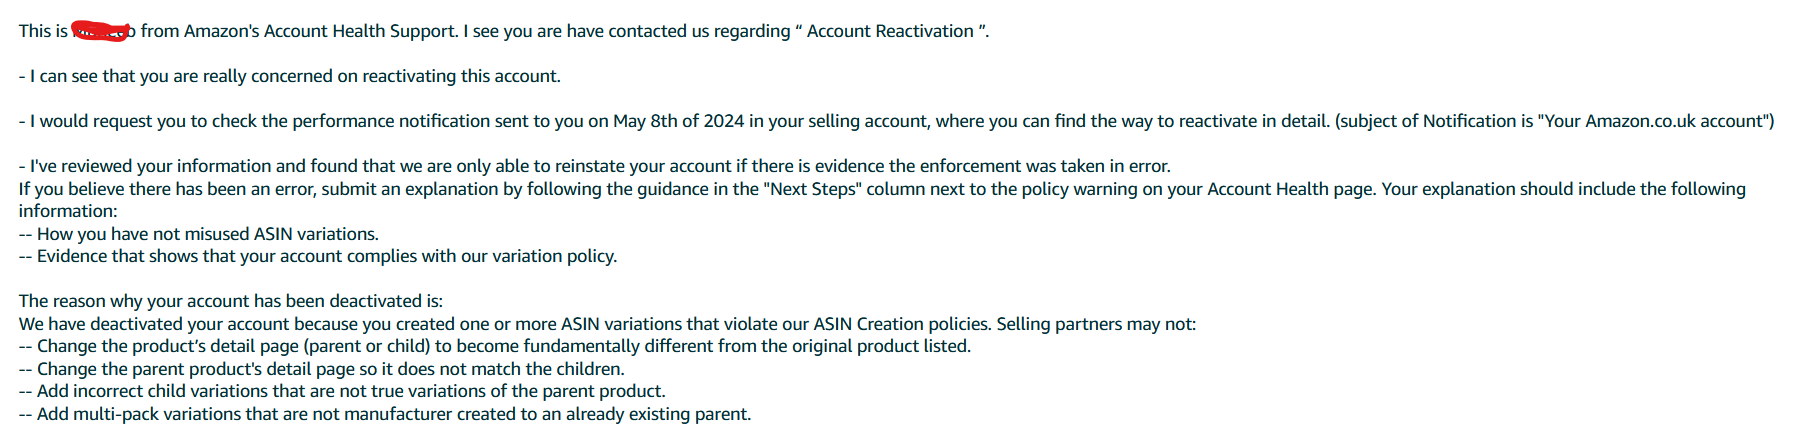Click the quoted "Next Steps" column text
Image resolution: width=1807 pixels, height=432 pixels.
coord(813,189)
